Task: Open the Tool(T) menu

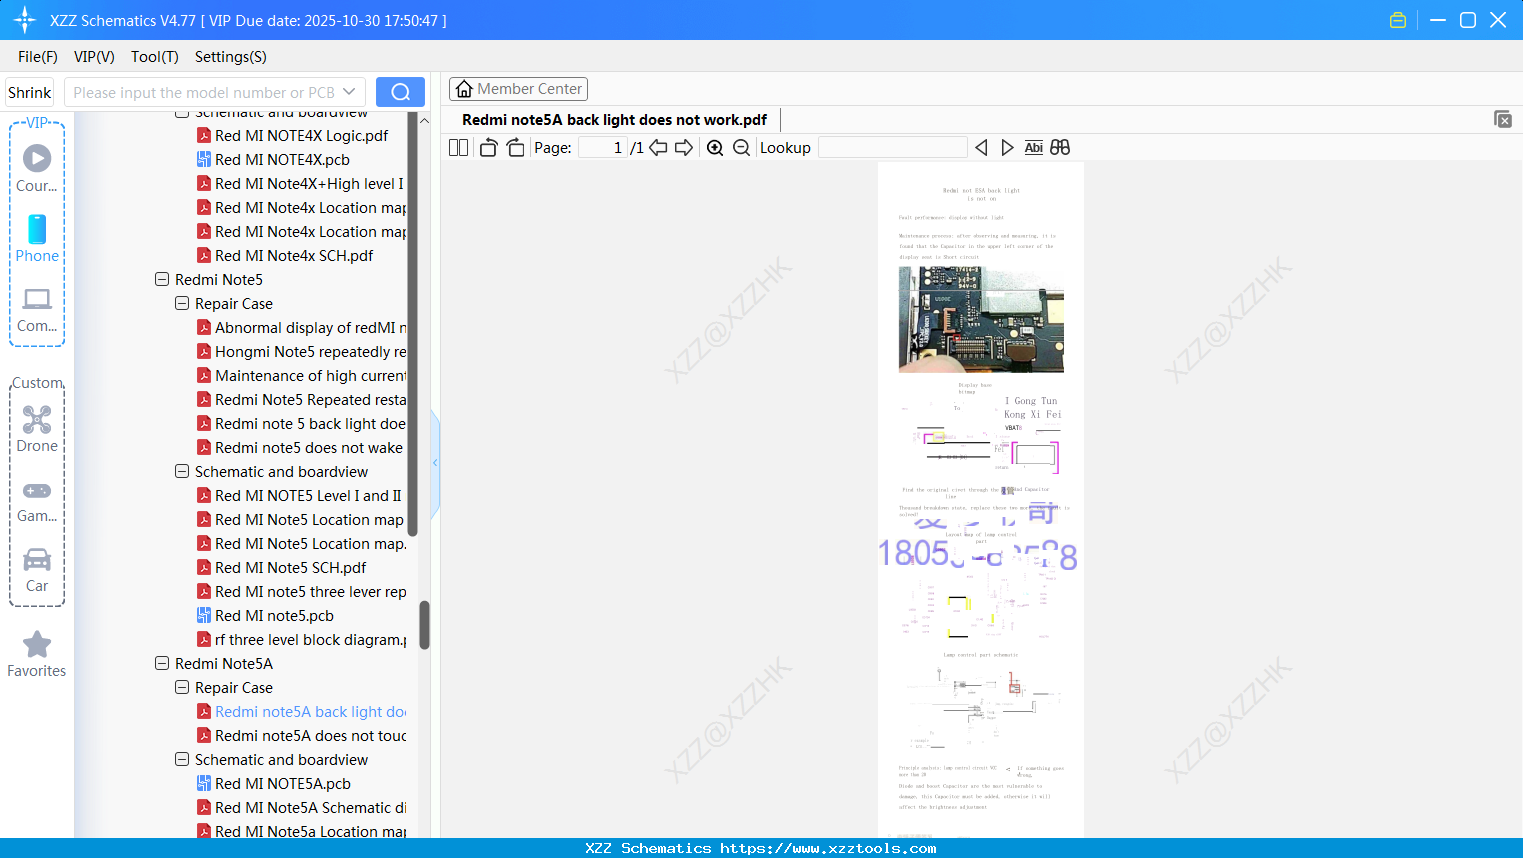Action: click(x=155, y=57)
